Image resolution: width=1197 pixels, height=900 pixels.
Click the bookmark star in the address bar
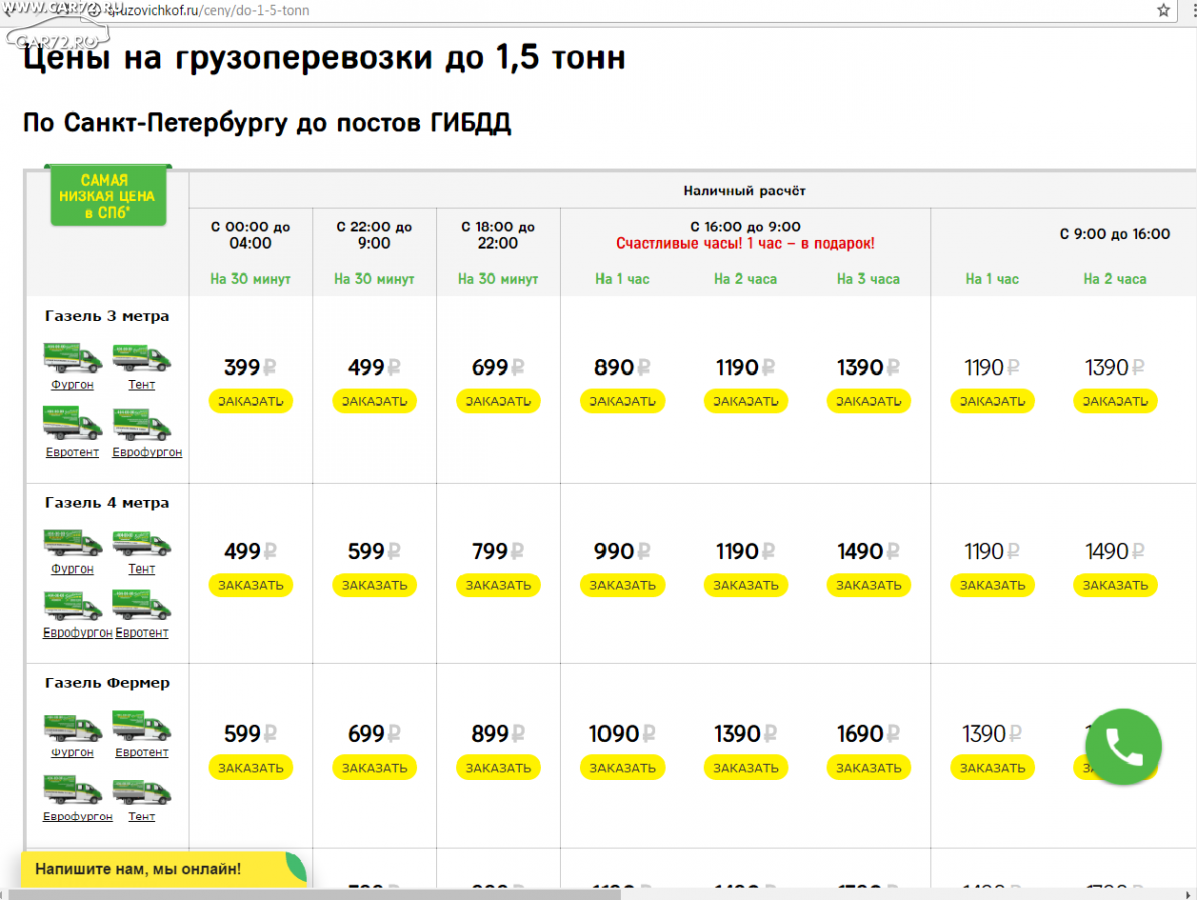tap(1163, 10)
